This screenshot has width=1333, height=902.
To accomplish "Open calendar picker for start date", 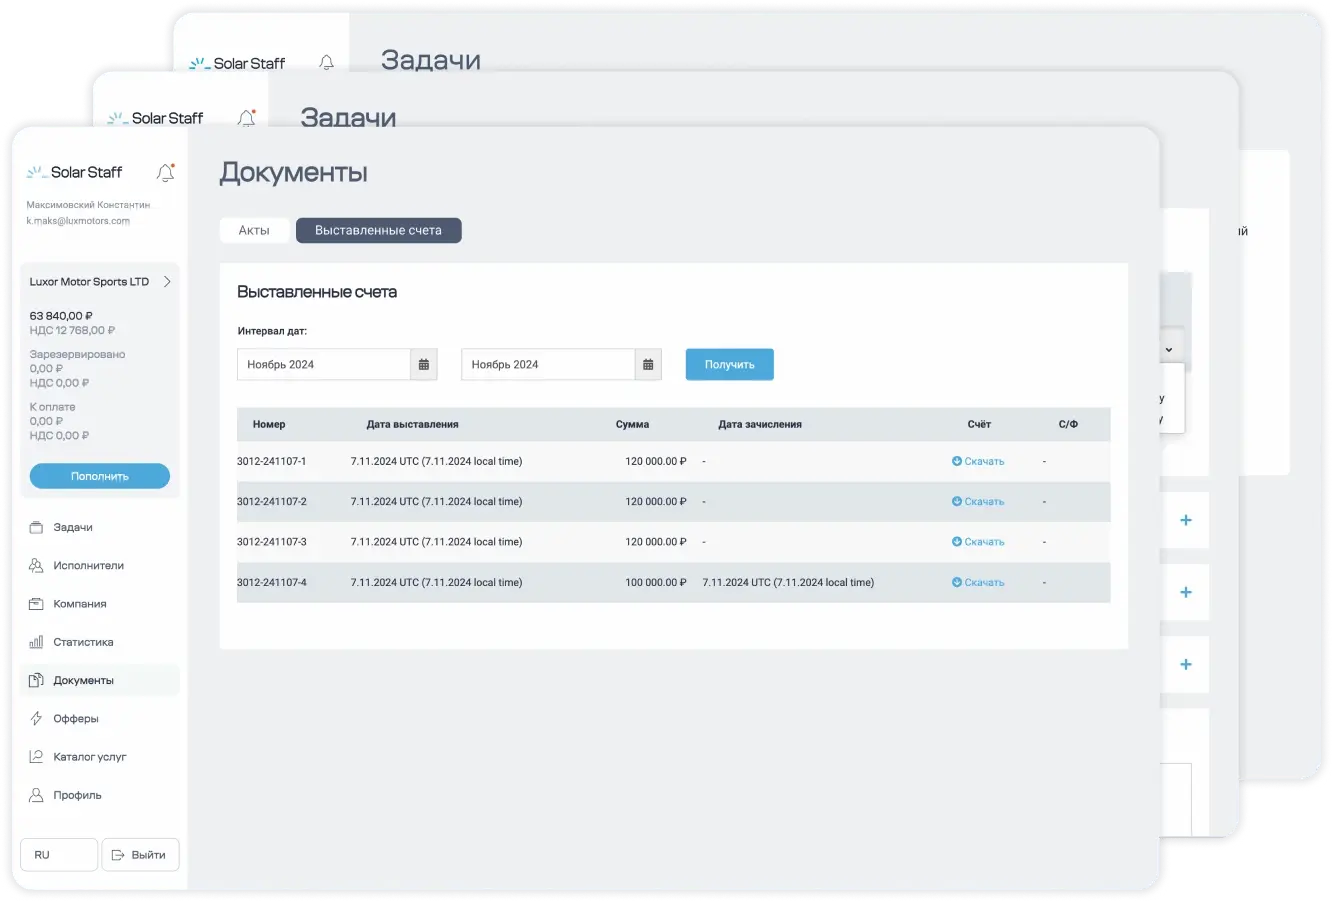I will click(x=424, y=365).
